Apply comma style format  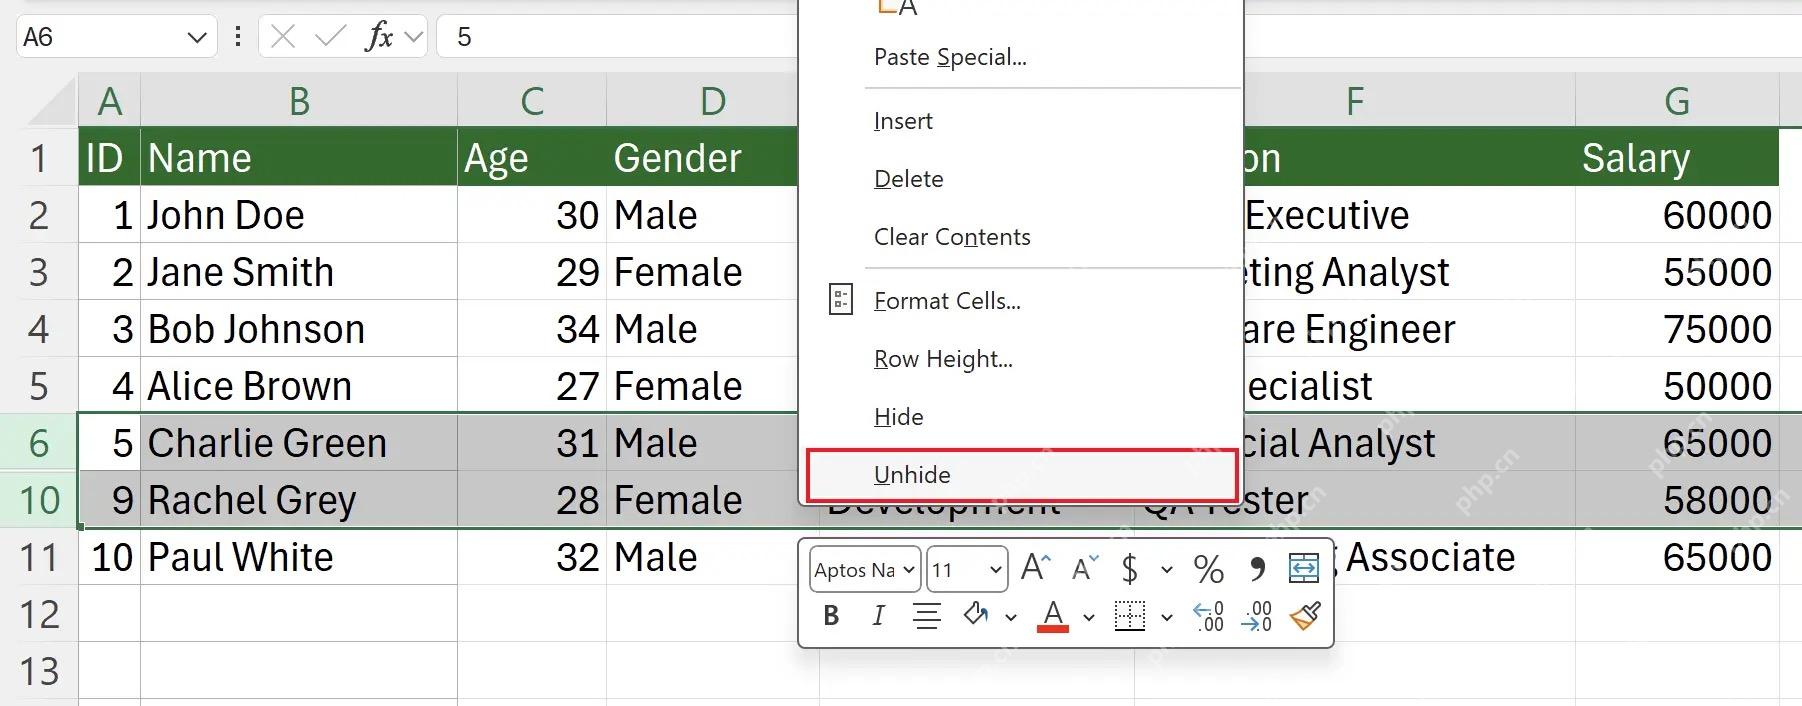pos(1257,570)
